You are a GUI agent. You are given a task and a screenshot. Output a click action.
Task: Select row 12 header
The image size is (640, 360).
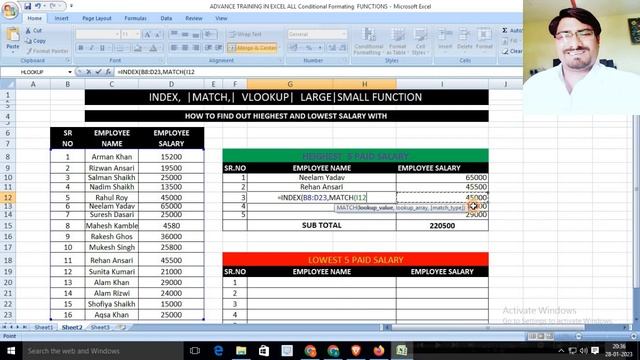click(8, 198)
